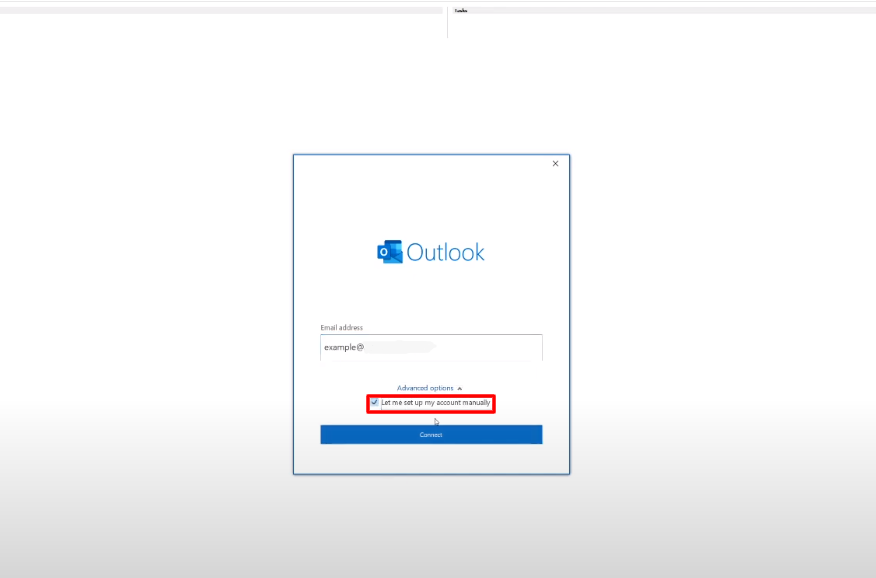Collapse the Advanced options expander

(429, 388)
